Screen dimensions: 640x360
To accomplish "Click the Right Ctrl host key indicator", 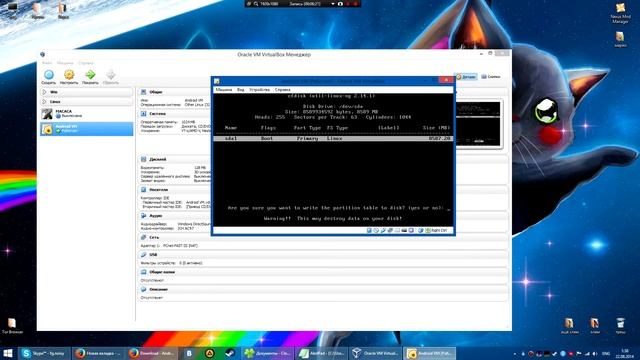I will (438, 231).
